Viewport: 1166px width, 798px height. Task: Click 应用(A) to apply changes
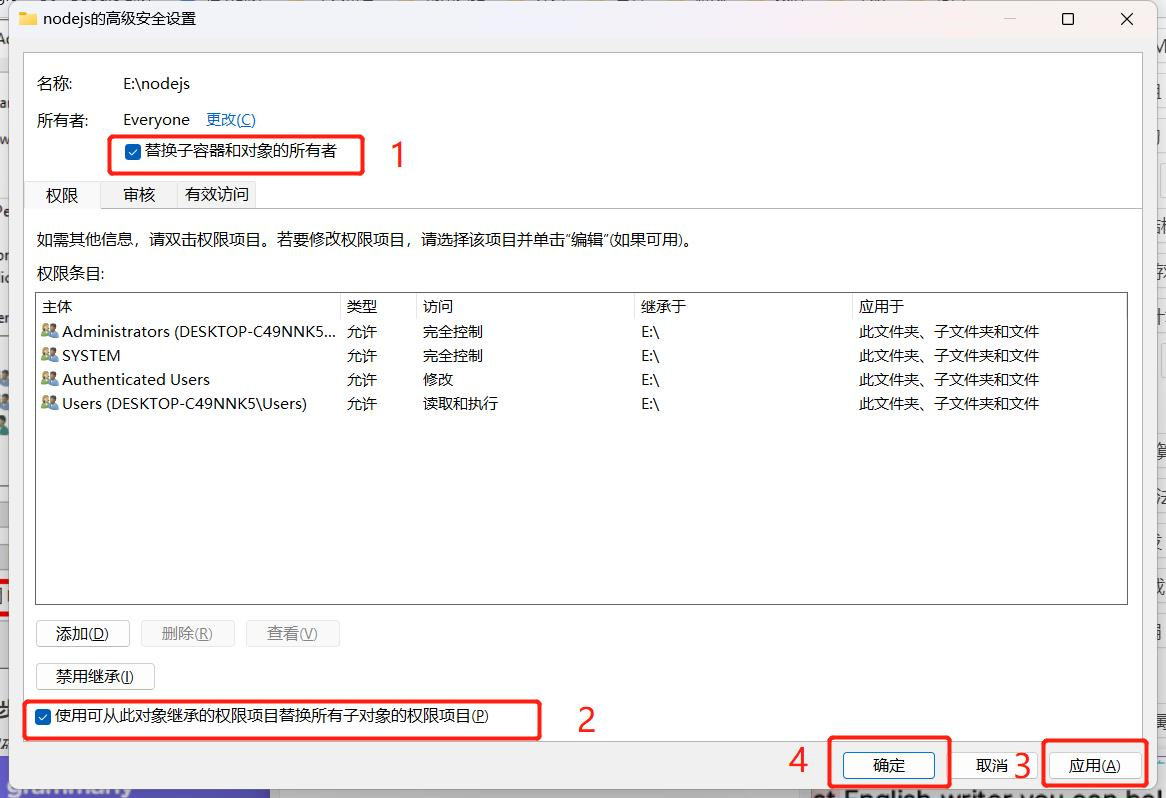(x=1093, y=765)
